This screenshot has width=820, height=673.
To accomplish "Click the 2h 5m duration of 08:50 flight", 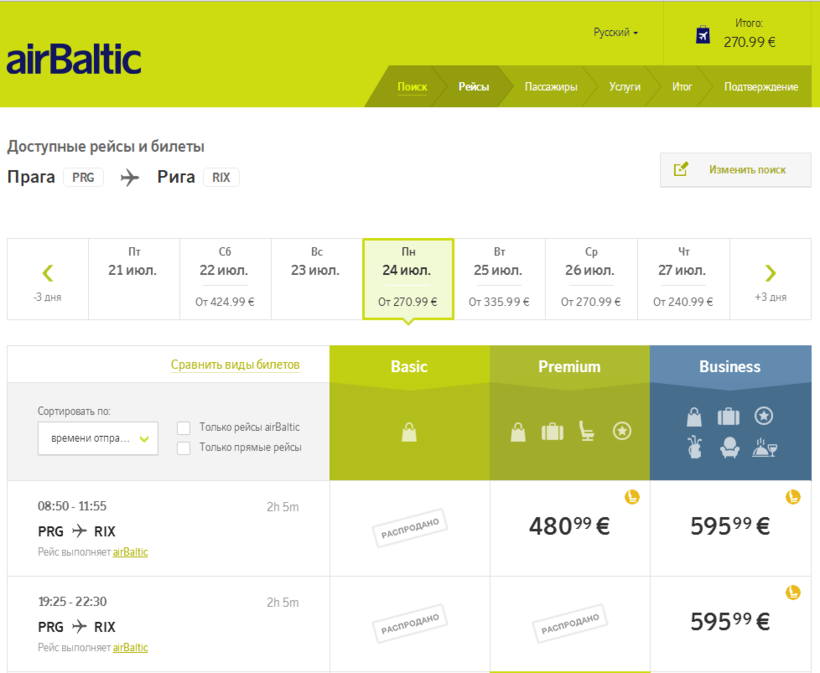I will (x=283, y=507).
